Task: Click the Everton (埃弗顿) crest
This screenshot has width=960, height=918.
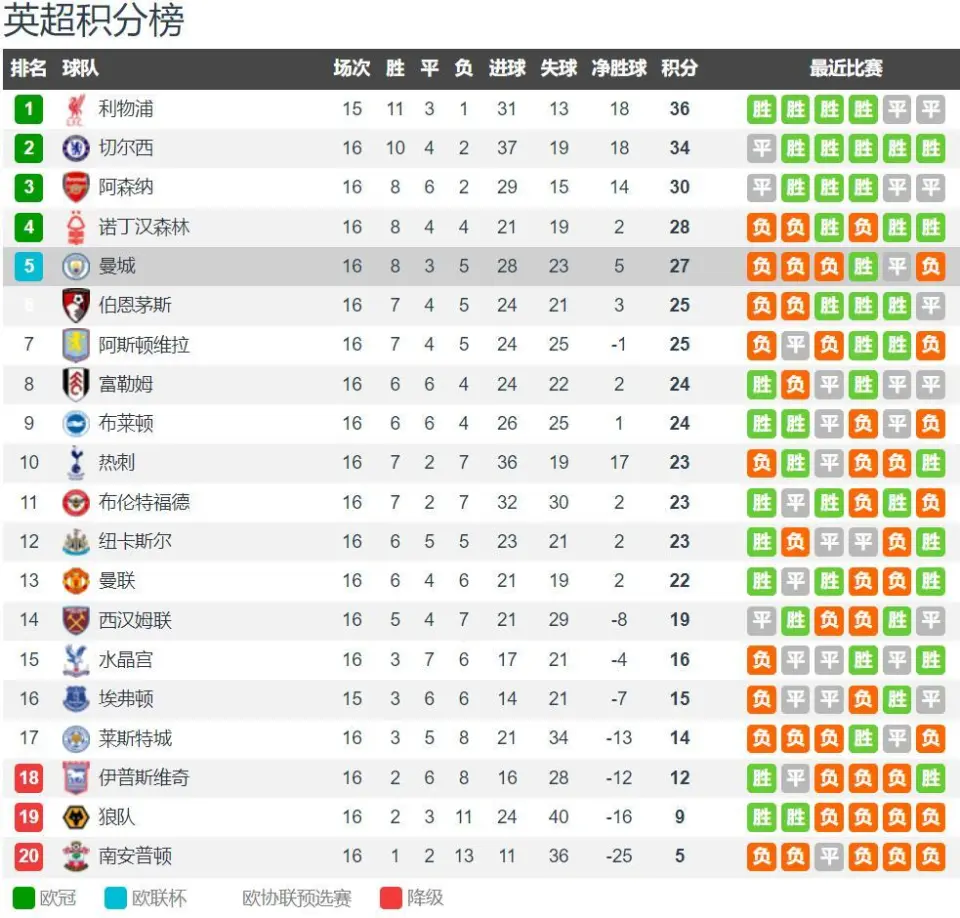Action: pyautogui.click(x=76, y=699)
